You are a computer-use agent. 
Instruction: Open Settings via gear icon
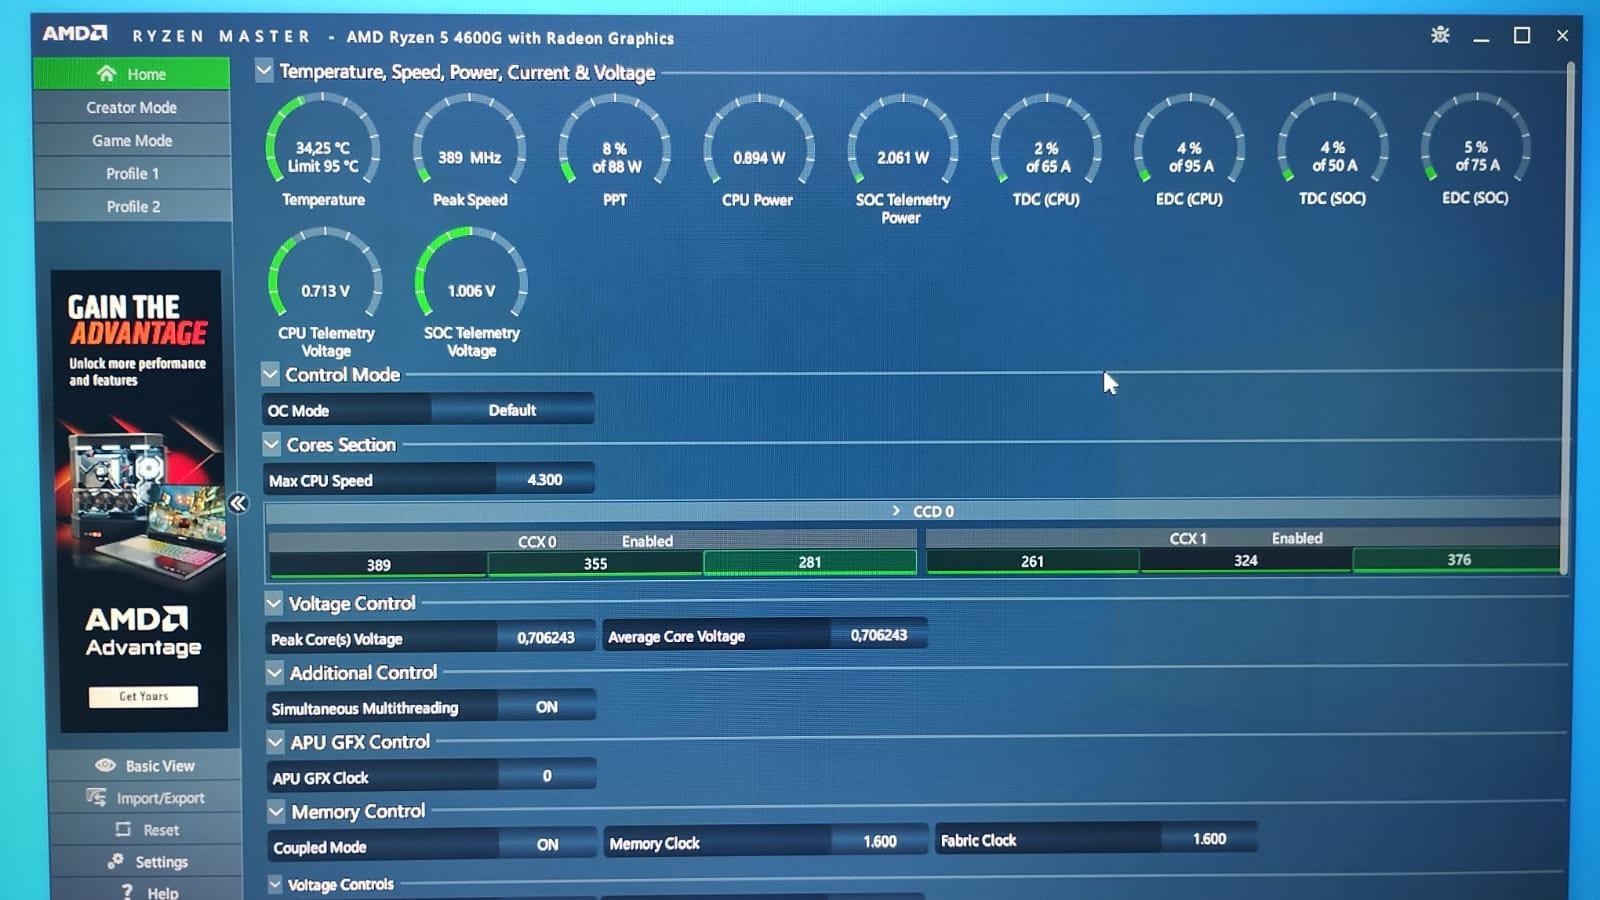click(x=116, y=861)
